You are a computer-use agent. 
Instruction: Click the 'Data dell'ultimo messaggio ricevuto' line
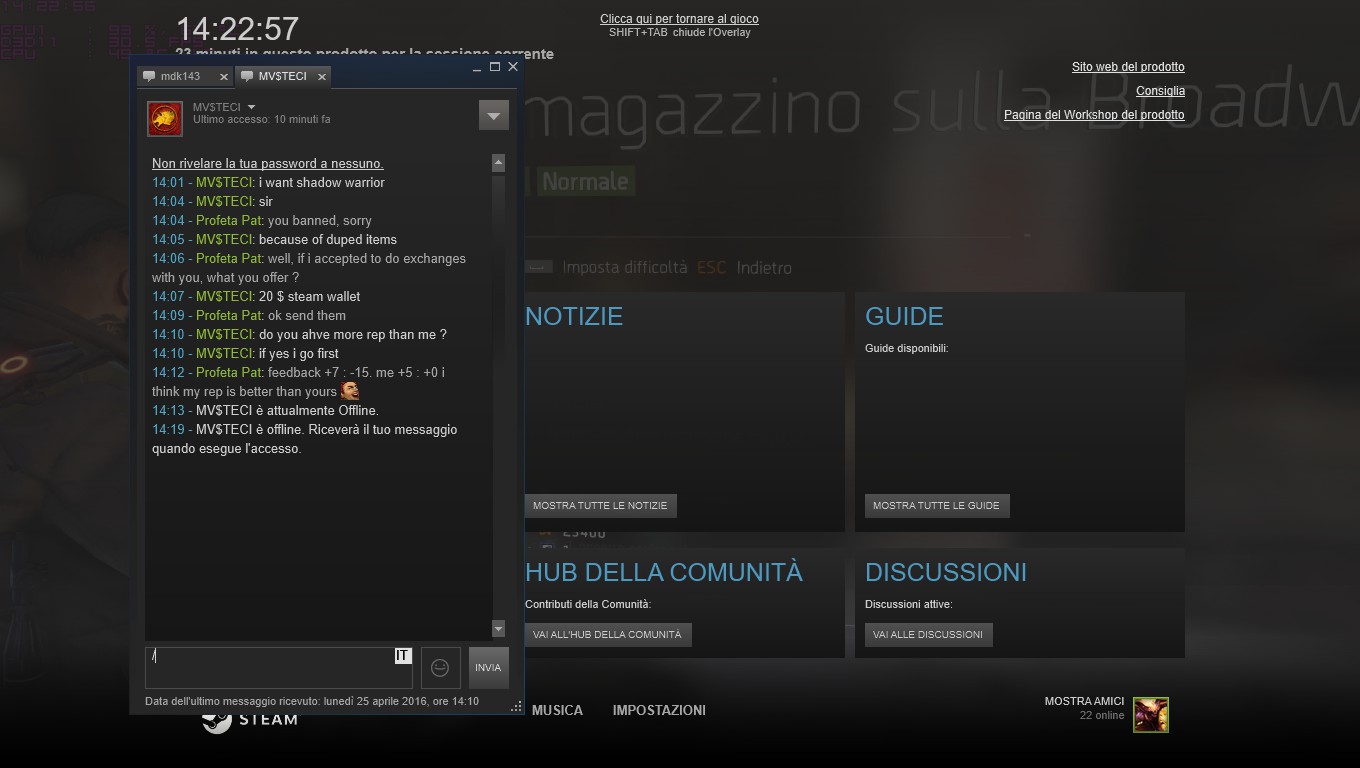(x=312, y=701)
